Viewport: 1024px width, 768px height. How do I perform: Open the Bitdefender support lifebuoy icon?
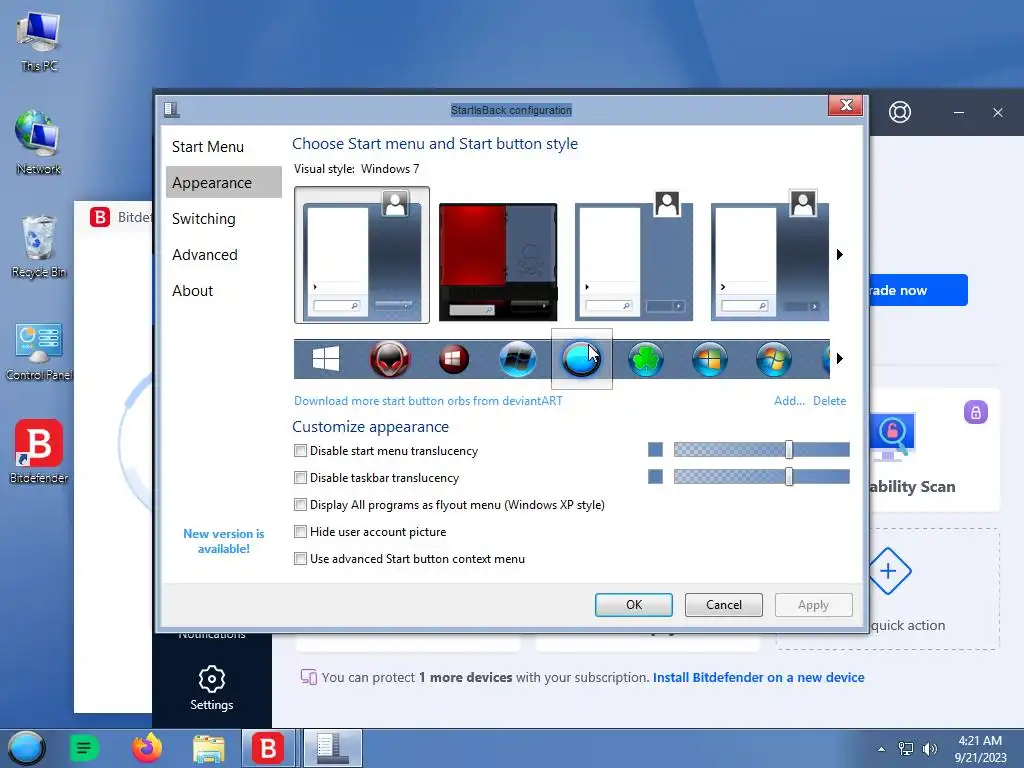coord(899,112)
